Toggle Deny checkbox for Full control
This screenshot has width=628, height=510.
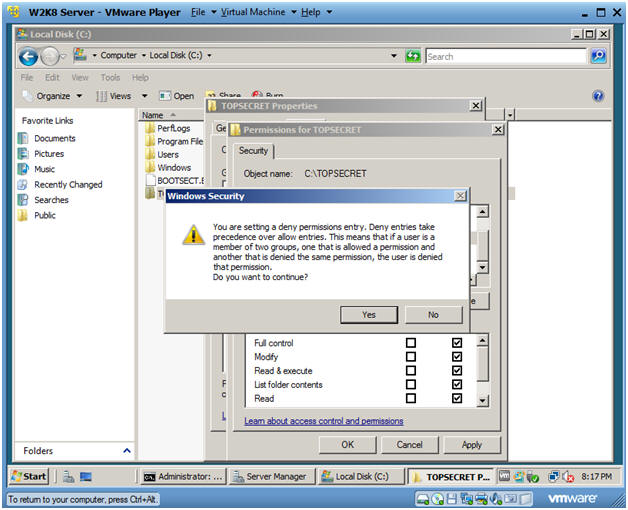pos(457,343)
